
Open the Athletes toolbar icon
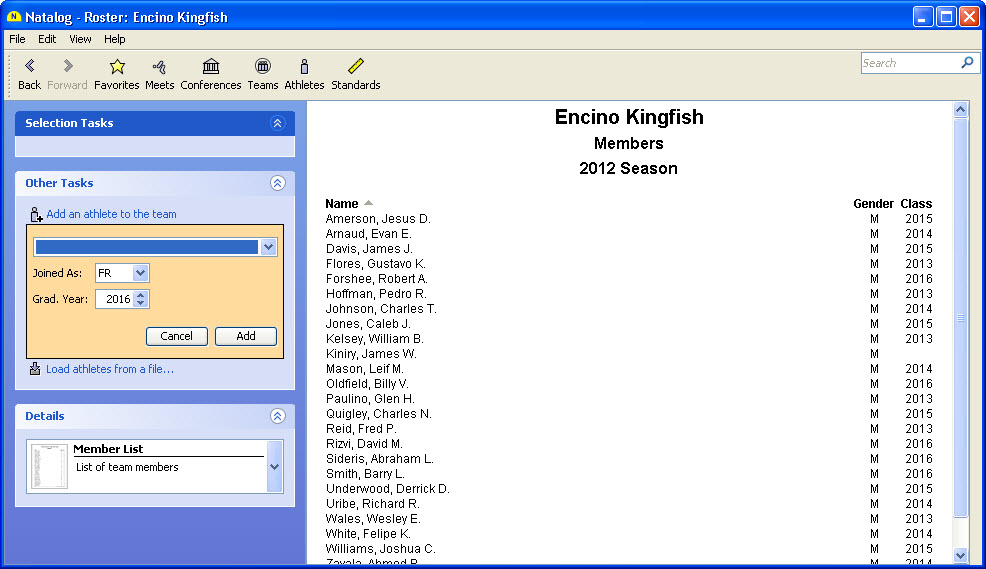point(304,67)
